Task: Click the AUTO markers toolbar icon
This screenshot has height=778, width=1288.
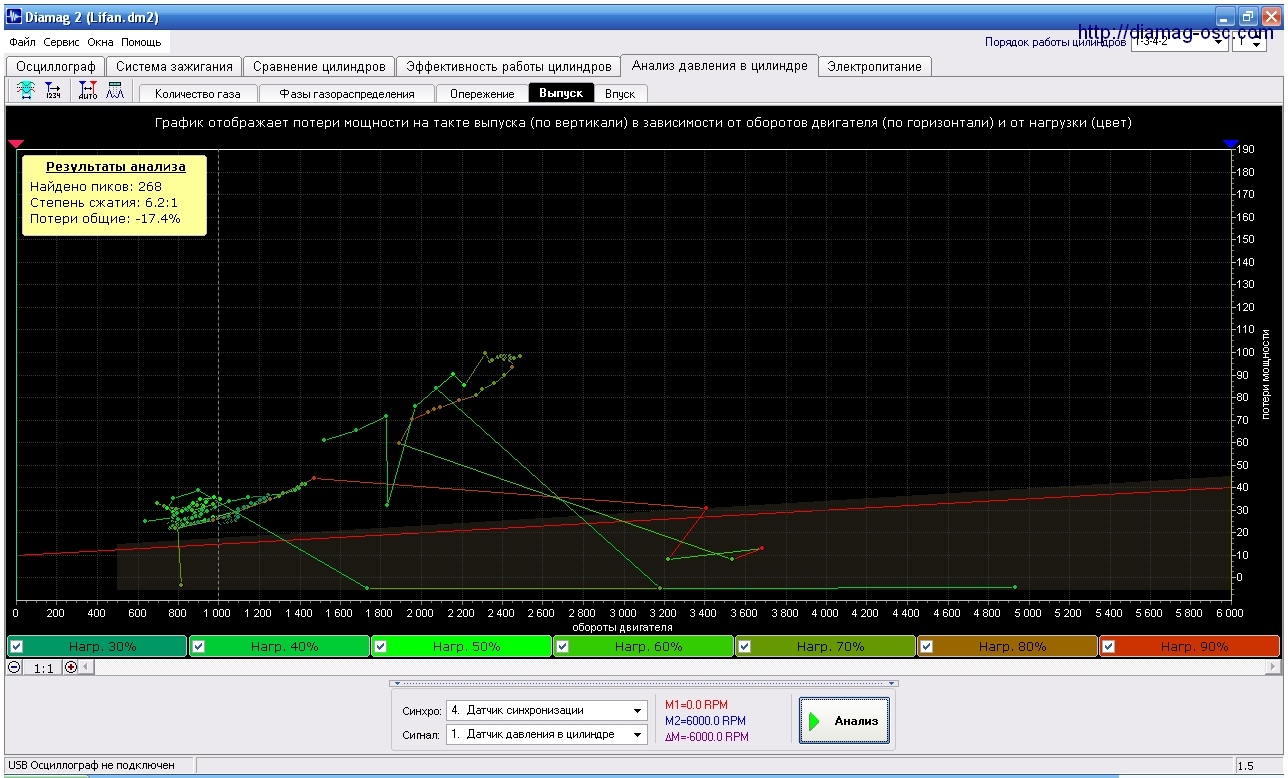Action: point(89,91)
